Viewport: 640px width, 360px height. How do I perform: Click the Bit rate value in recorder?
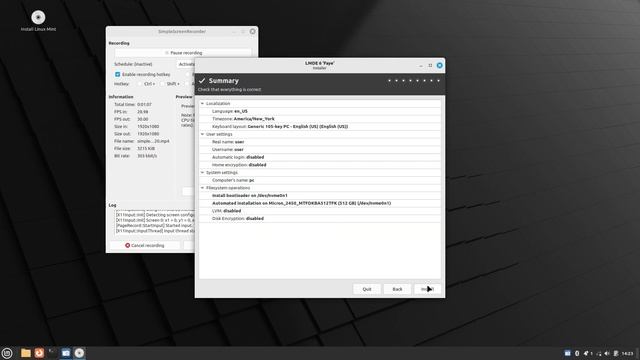tap(147, 156)
